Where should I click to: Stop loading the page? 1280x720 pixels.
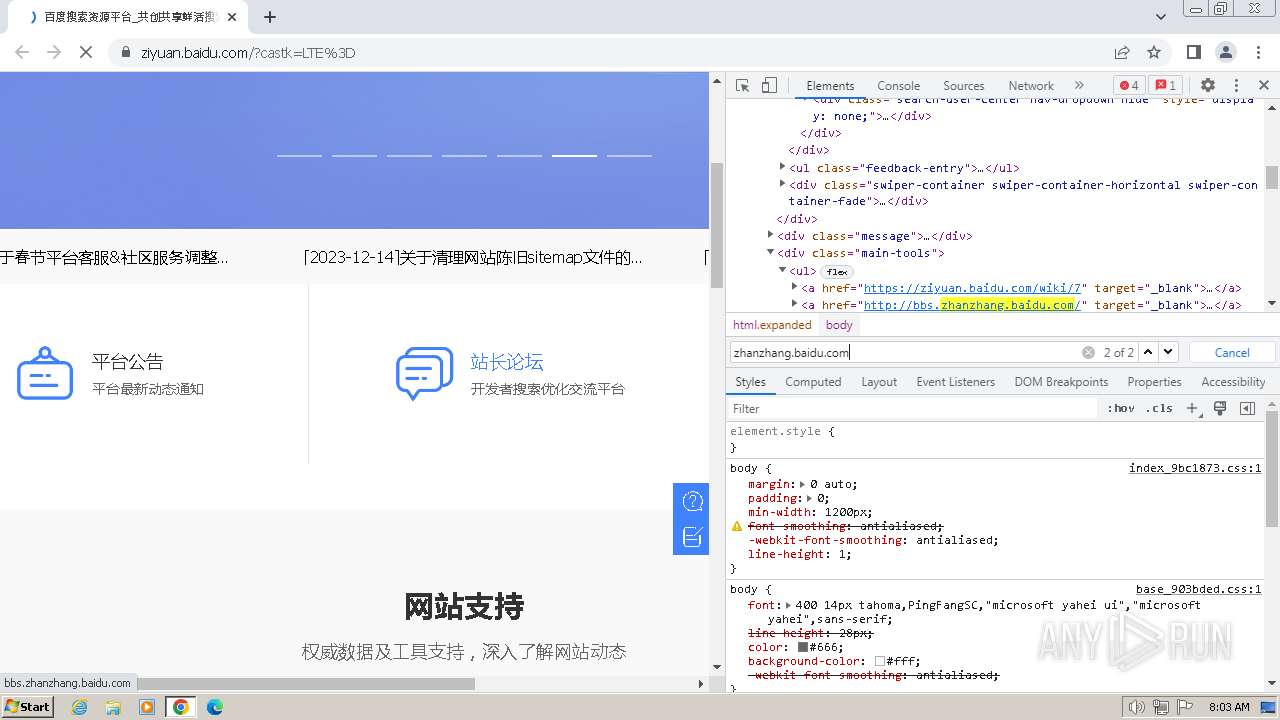pyautogui.click(x=86, y=52)
